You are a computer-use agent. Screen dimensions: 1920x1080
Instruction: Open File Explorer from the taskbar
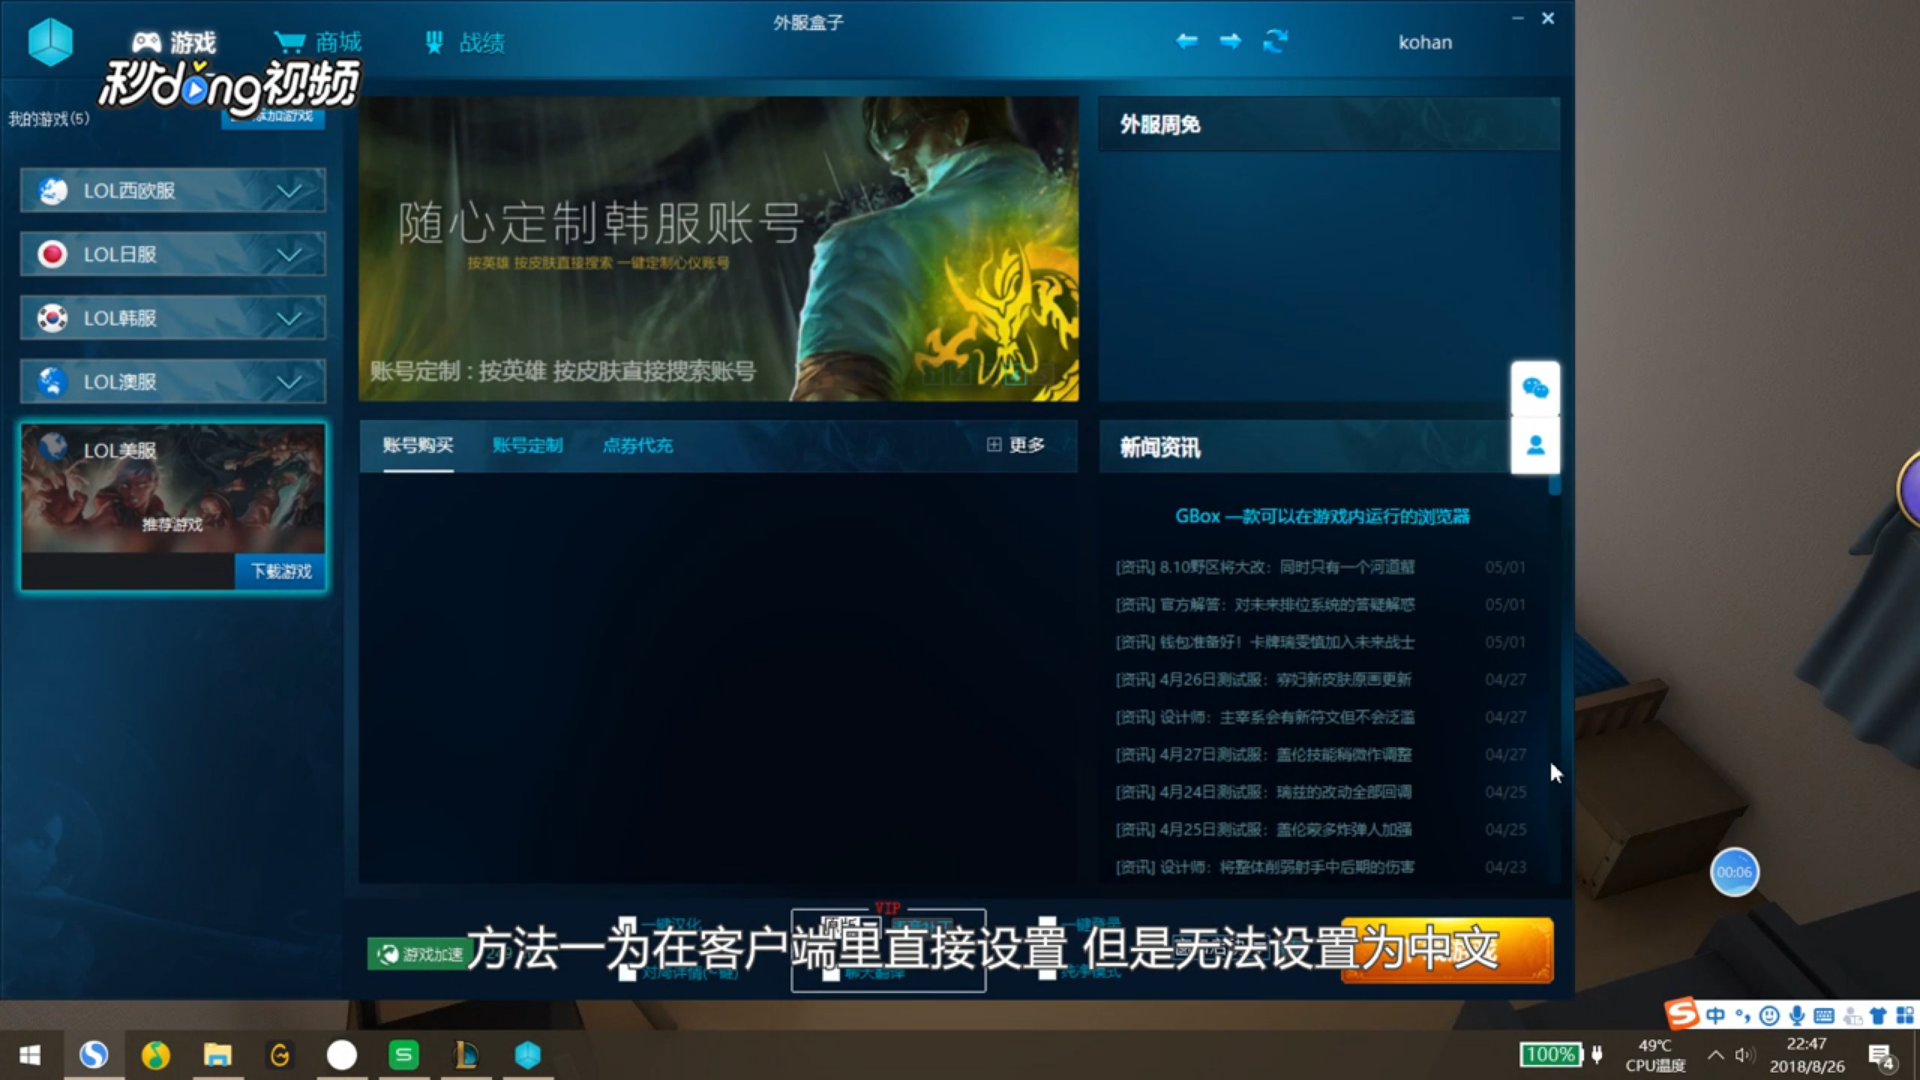[217, 1055]
